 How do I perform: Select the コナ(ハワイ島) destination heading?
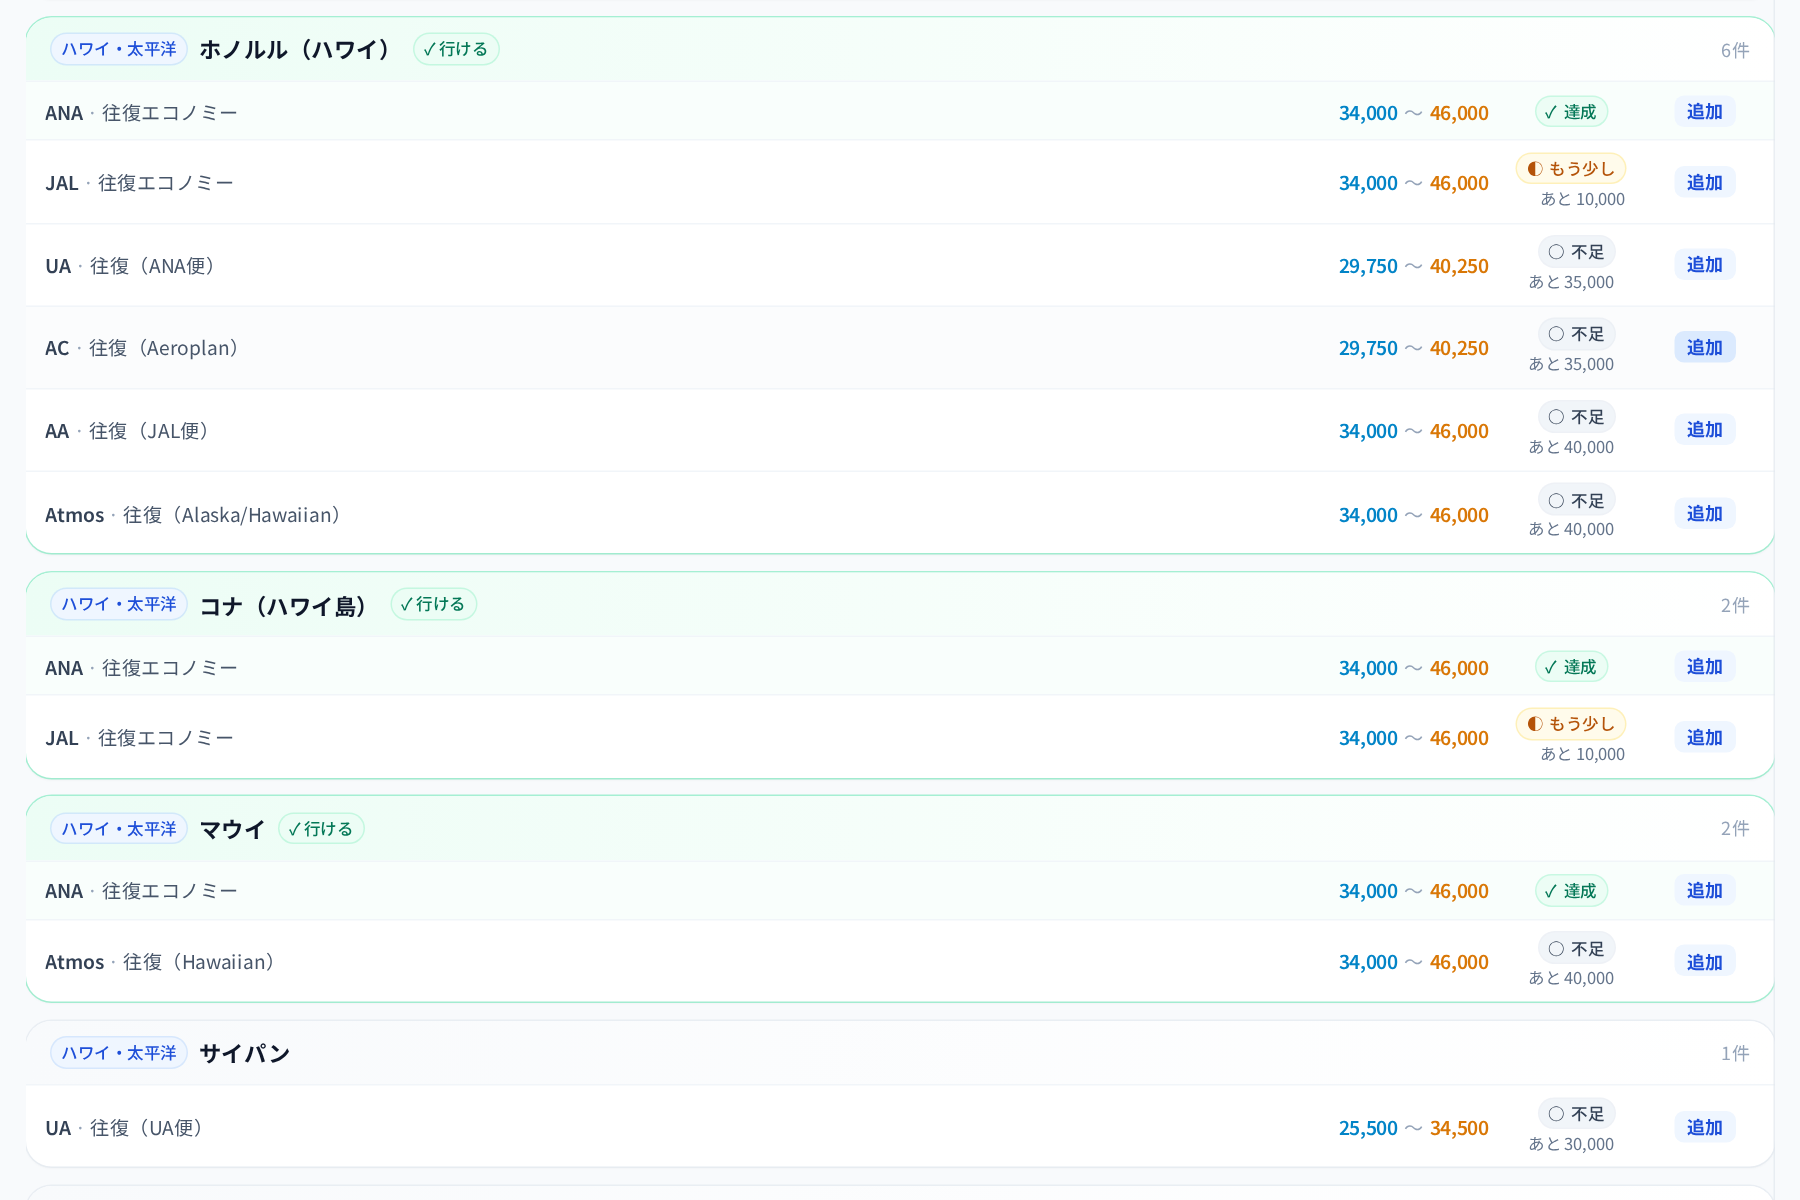(285, 606)
